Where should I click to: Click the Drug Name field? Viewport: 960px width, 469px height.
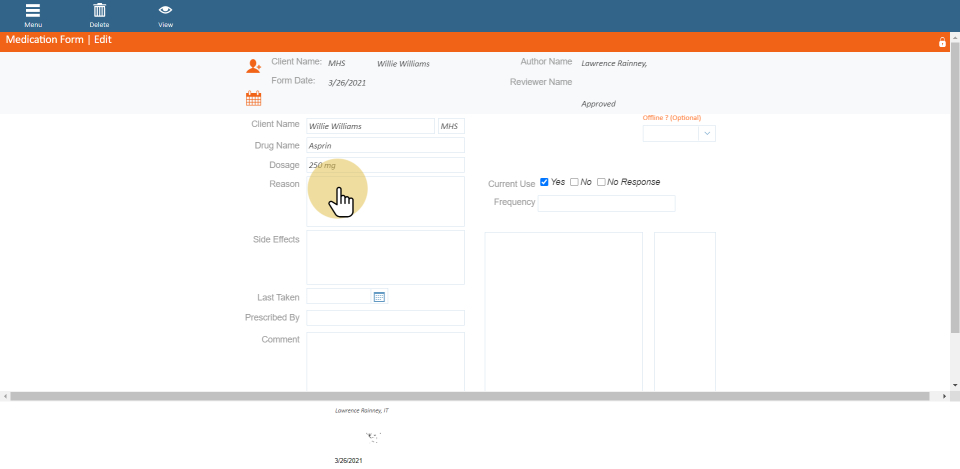point(385,146)
